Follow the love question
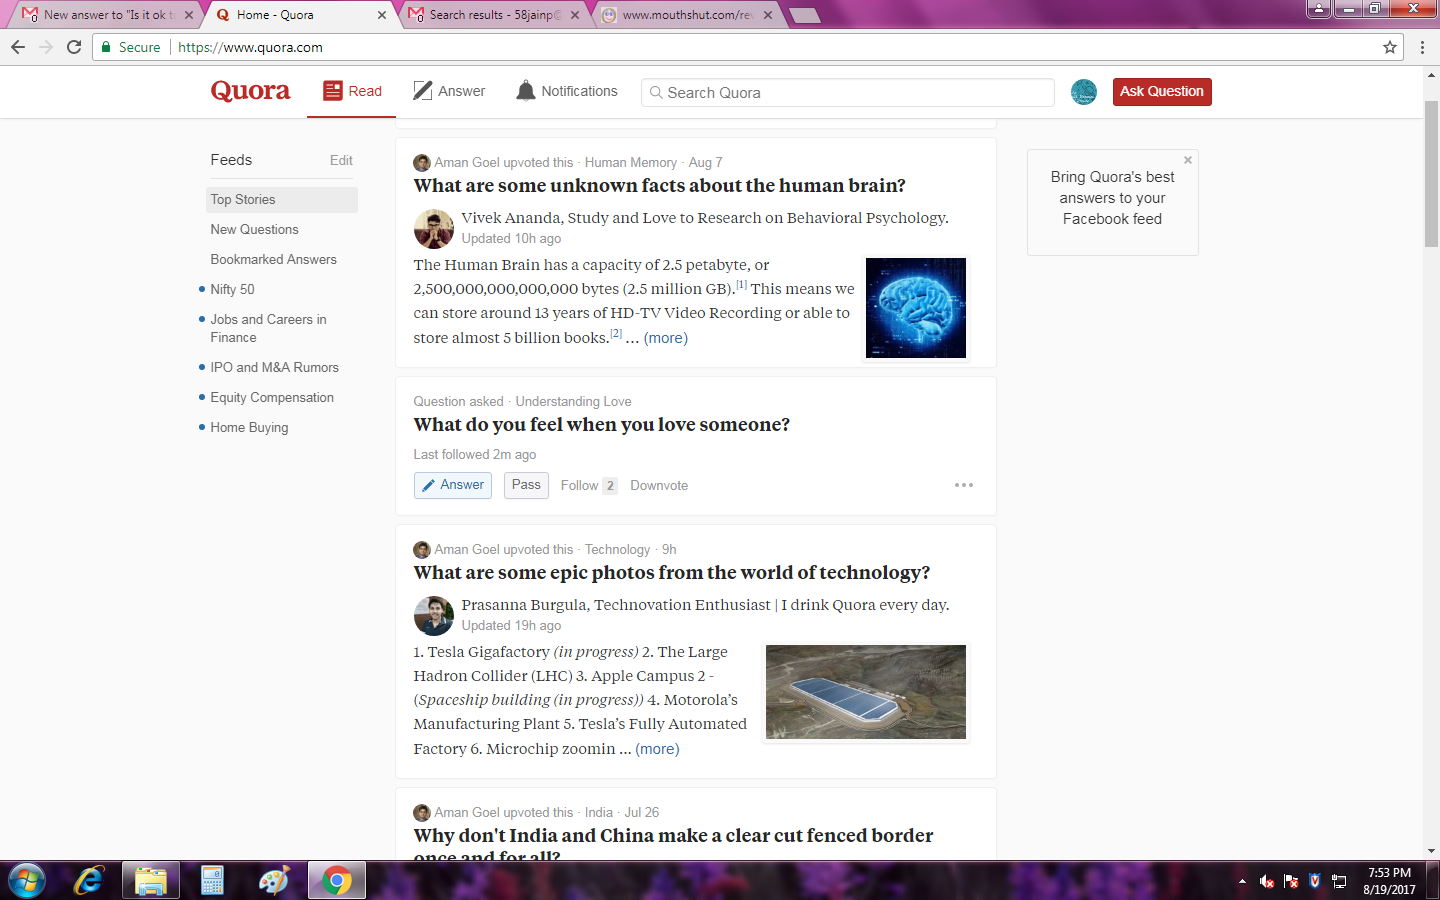Viewport: 1440px width, 900px height. [x=588, y=486]
